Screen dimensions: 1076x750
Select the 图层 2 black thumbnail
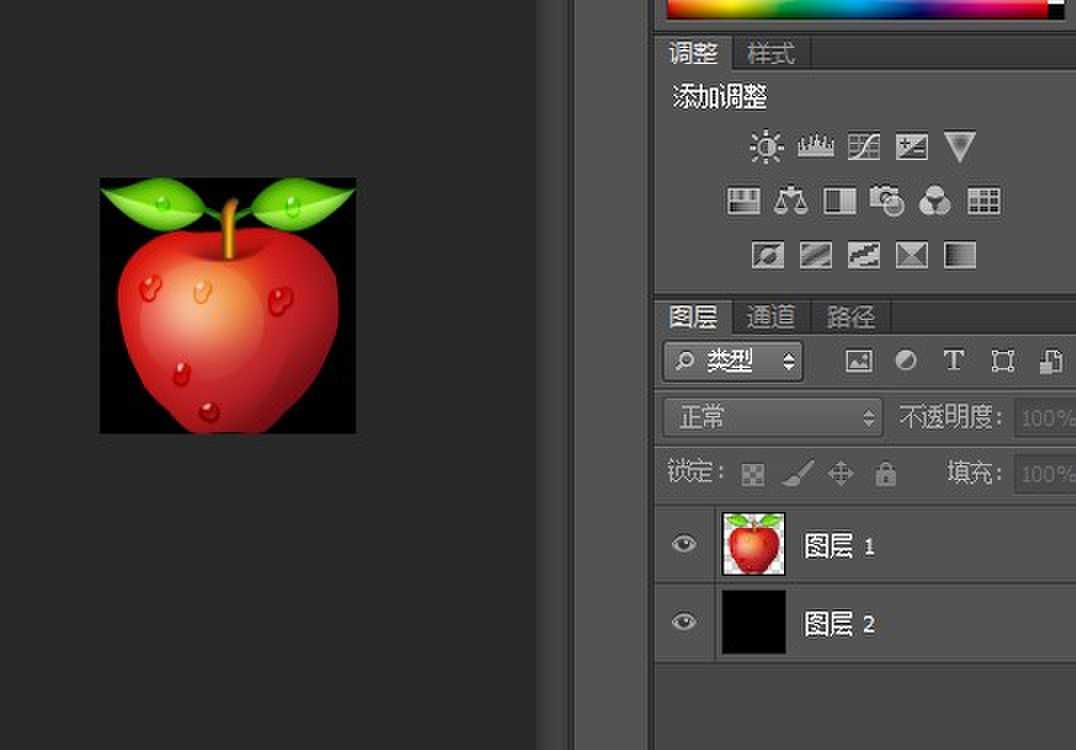point(753,622)
